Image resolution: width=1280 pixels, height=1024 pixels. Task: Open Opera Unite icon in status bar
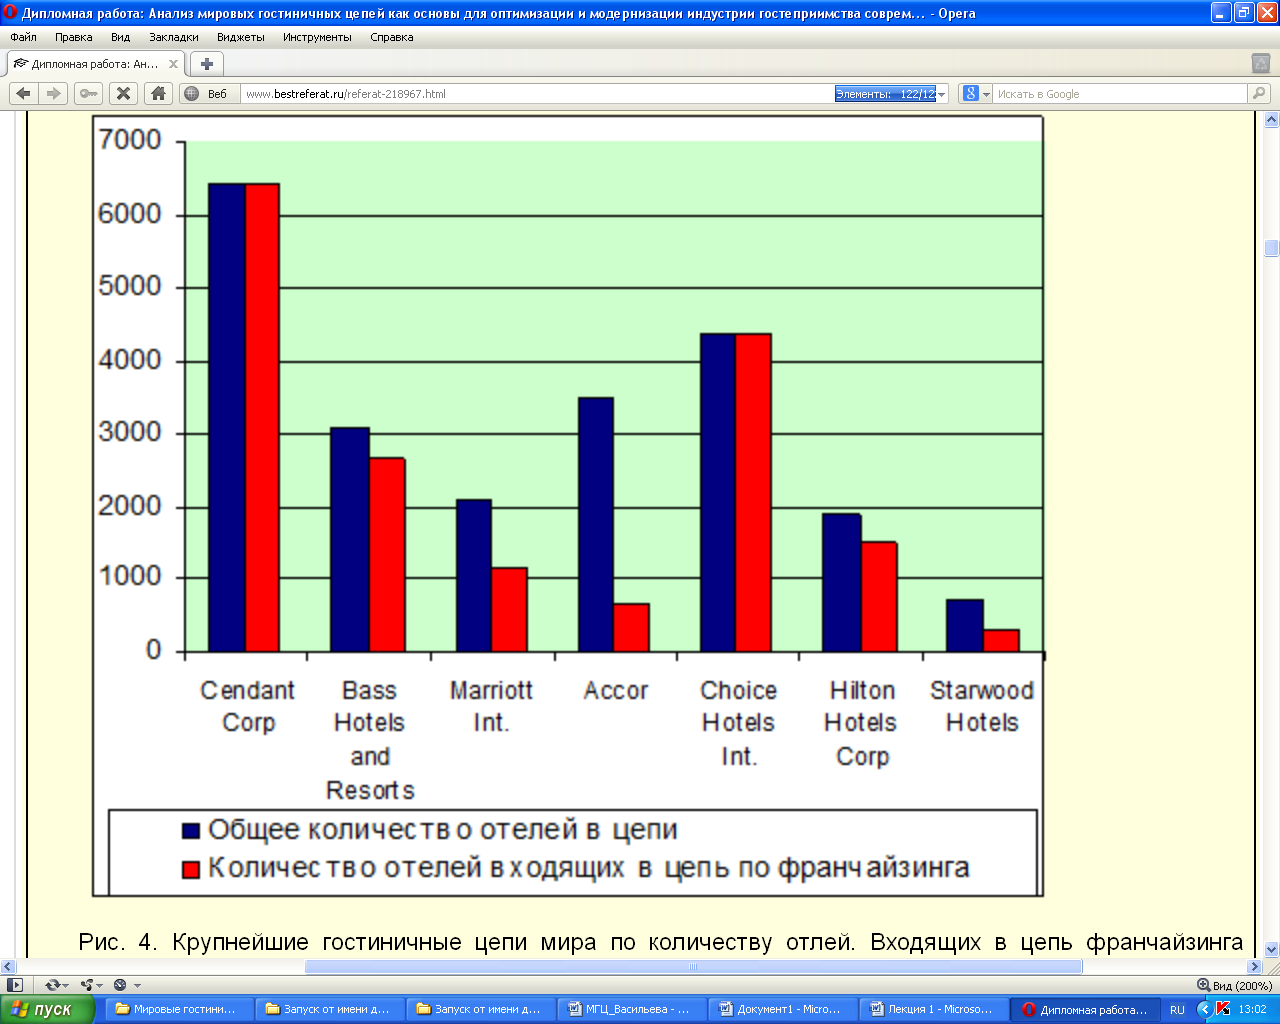[87, 985]
